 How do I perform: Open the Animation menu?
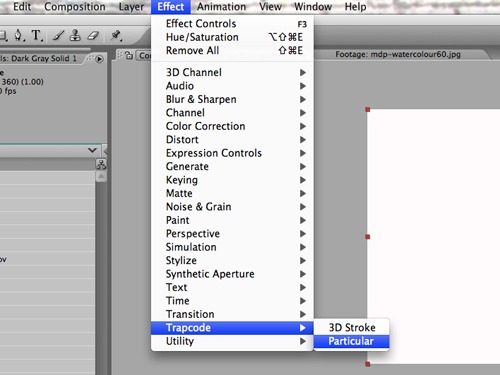[221, 7]
